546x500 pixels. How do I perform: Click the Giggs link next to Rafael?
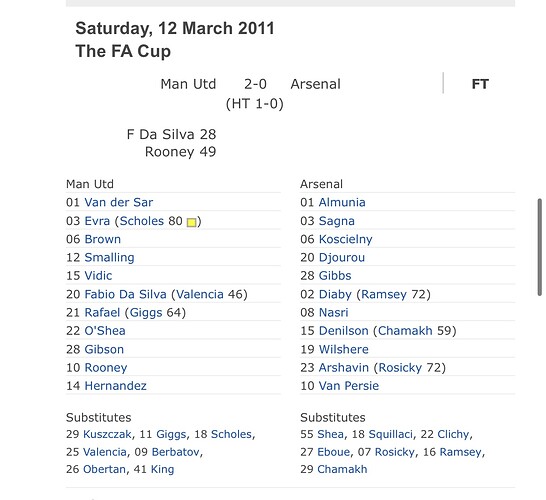(146, 313)
